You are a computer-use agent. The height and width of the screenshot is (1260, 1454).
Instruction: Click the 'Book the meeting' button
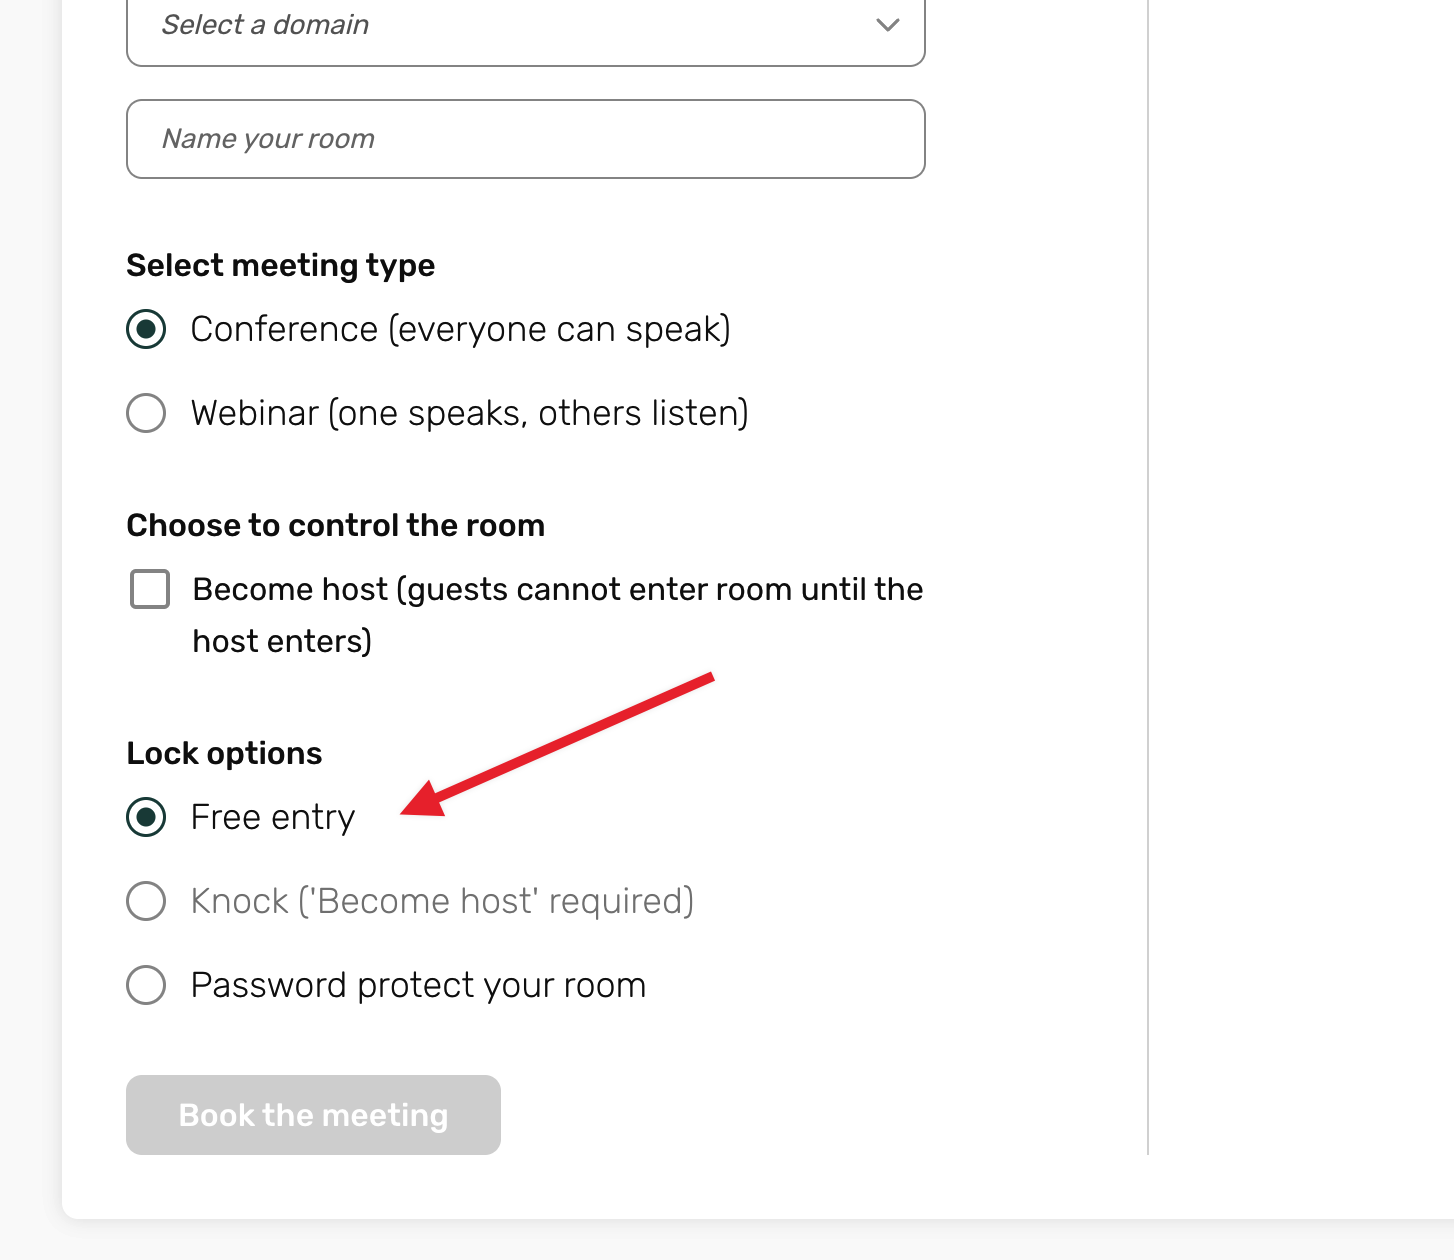313,1115
